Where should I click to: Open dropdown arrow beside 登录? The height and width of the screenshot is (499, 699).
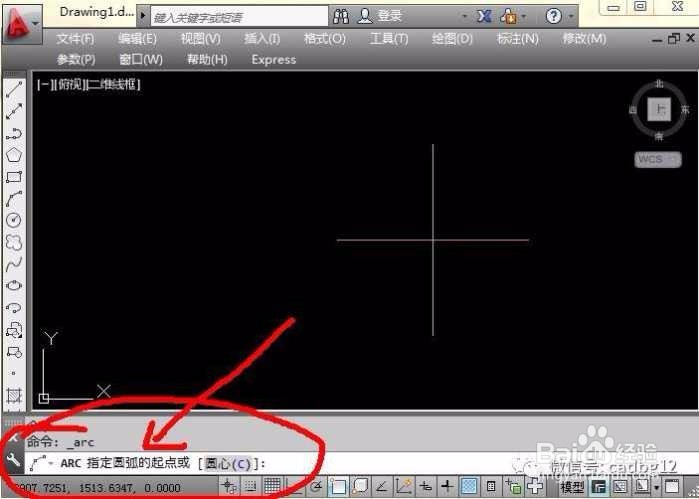point(465,17)
